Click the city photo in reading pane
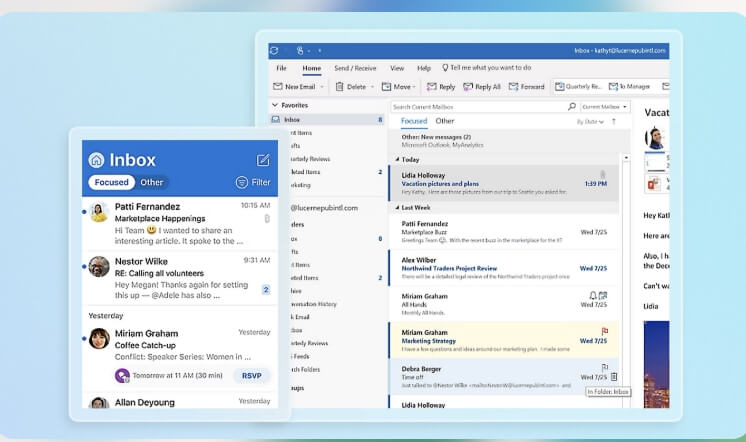746x442 pixels. coord(657,364)
